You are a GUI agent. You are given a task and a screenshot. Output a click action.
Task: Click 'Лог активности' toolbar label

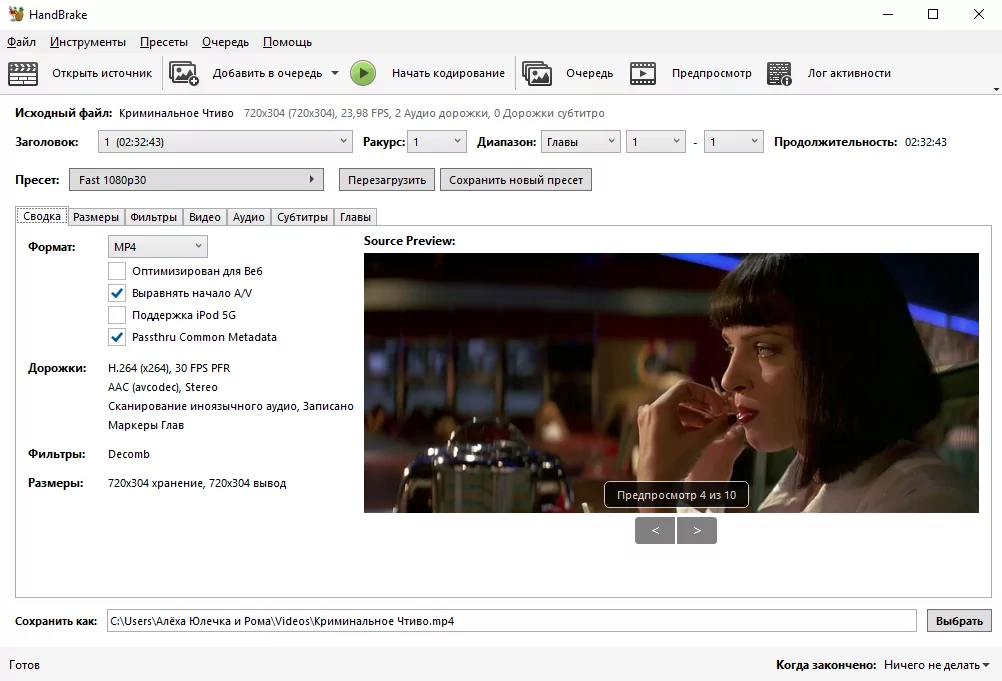point(849,73)
